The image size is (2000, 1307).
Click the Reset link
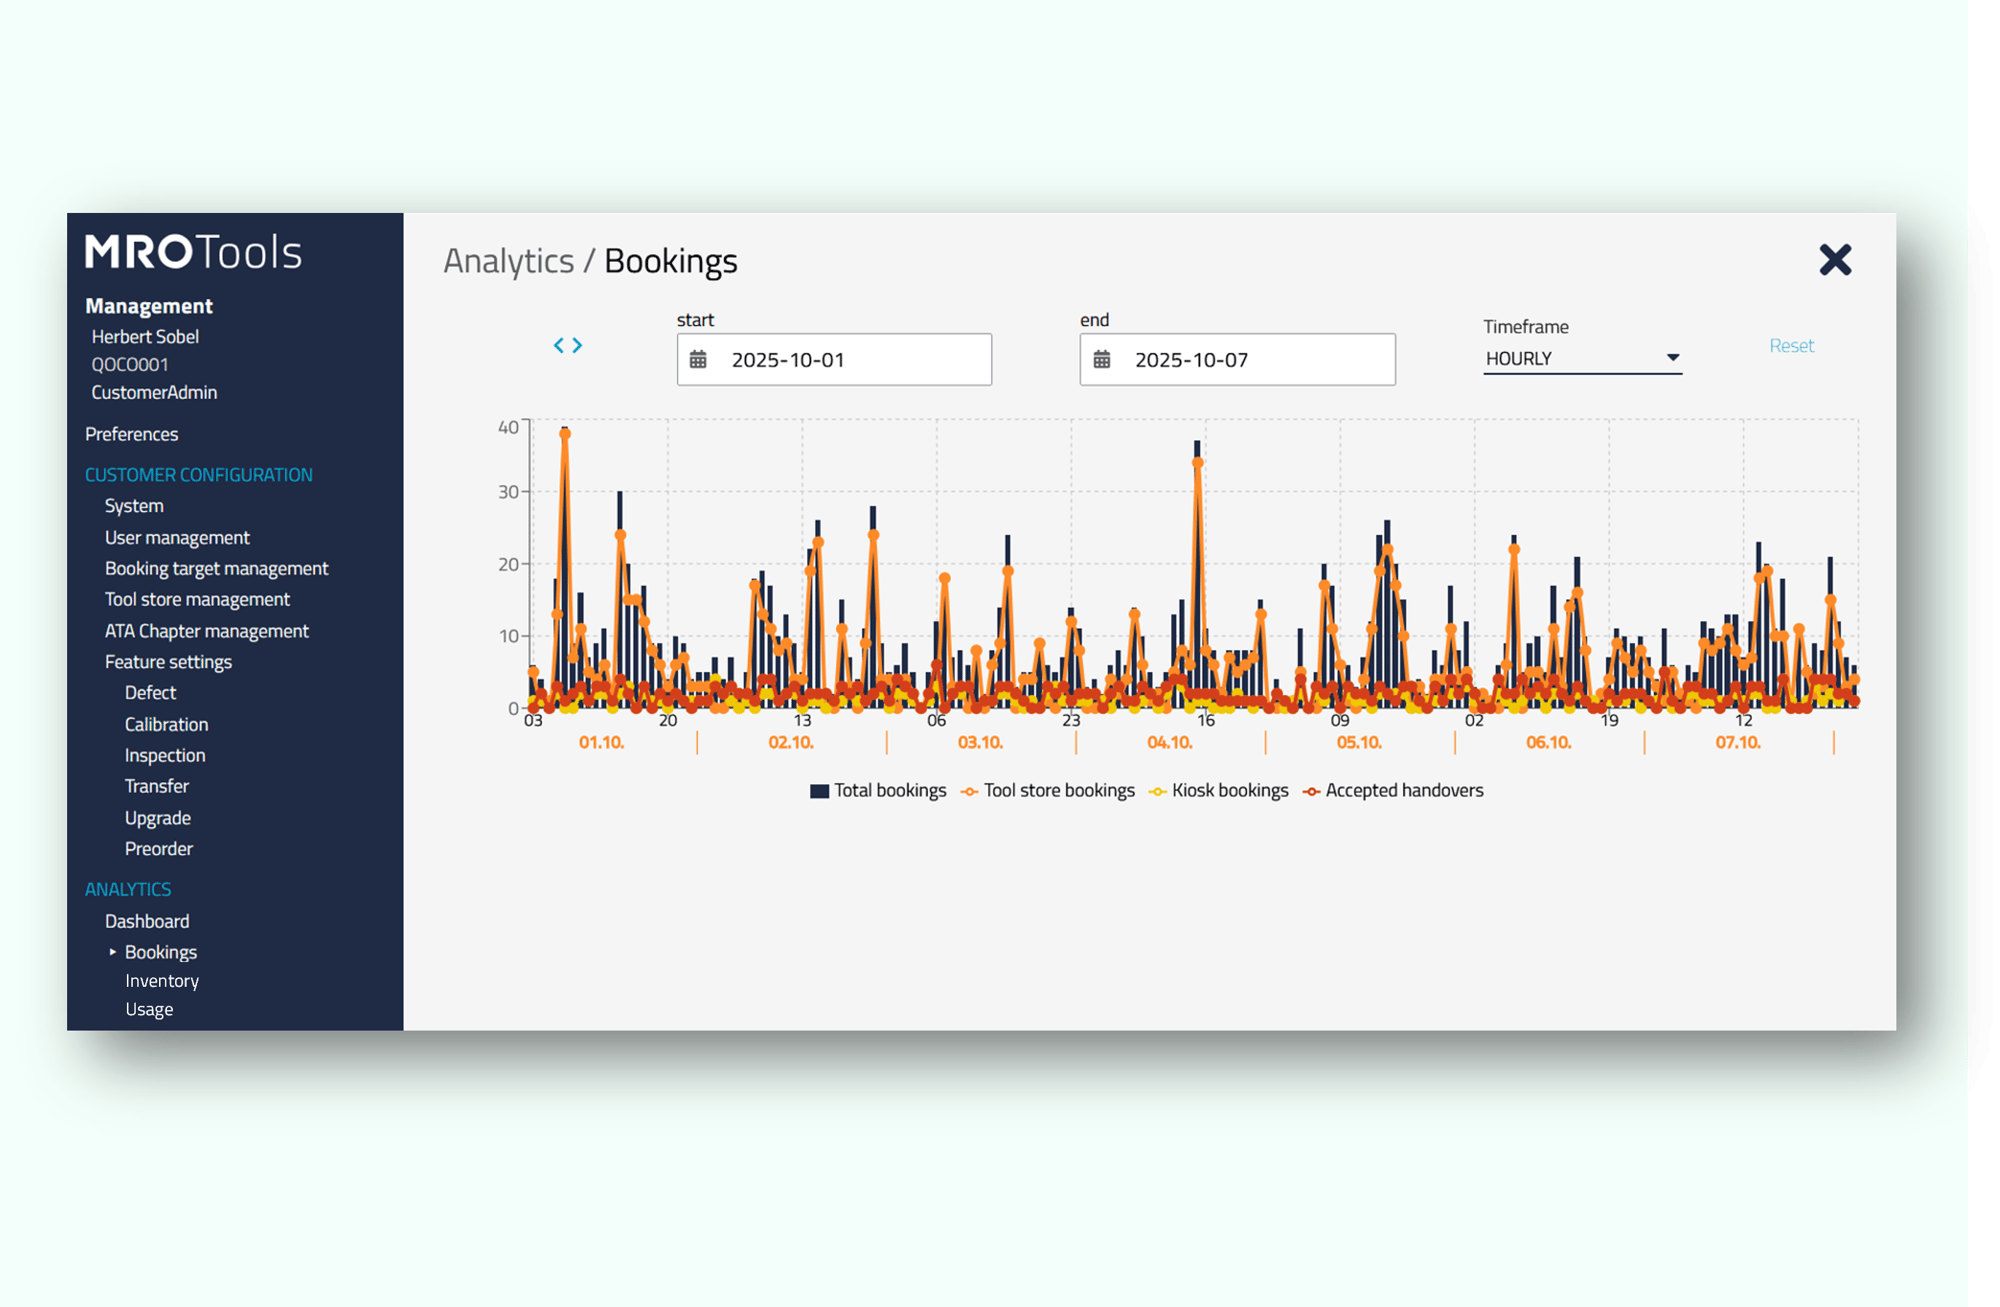pos(1791,345)
